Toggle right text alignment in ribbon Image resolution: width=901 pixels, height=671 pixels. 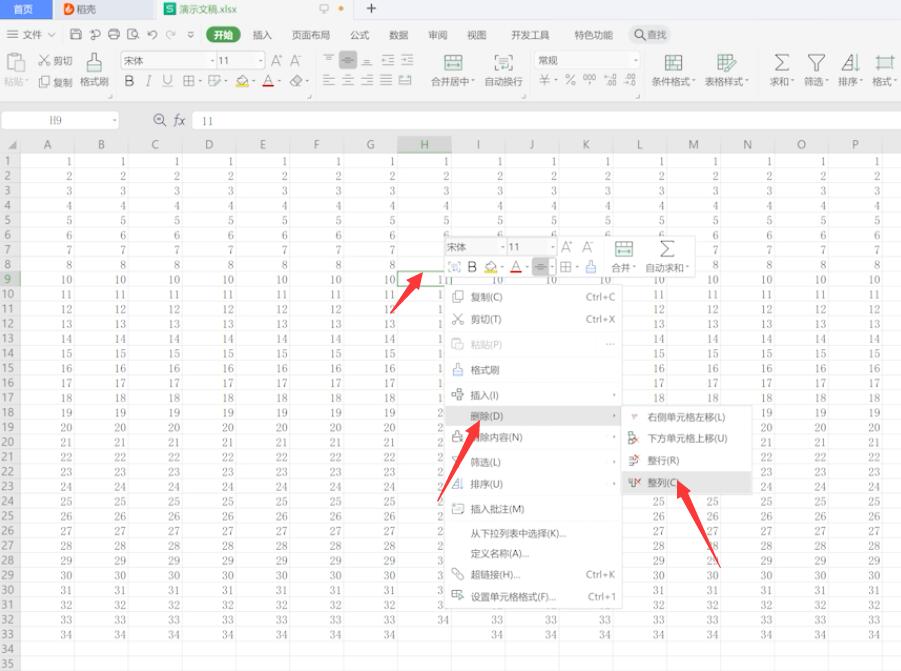click(x=367, y=80)
